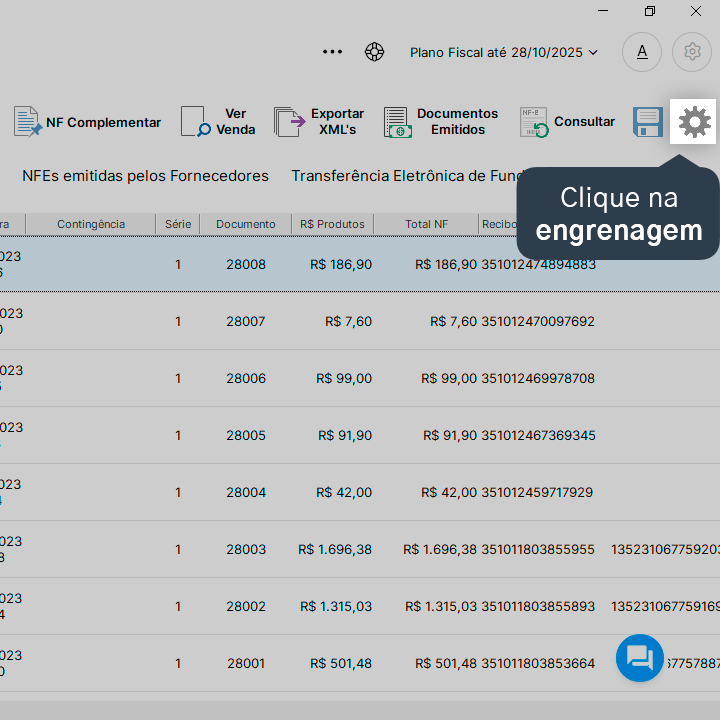The width and height of the screenshot is (720, 720).
Task: Open Consultar NF-e
Action: pyautogui.click(x=567, y=122)
